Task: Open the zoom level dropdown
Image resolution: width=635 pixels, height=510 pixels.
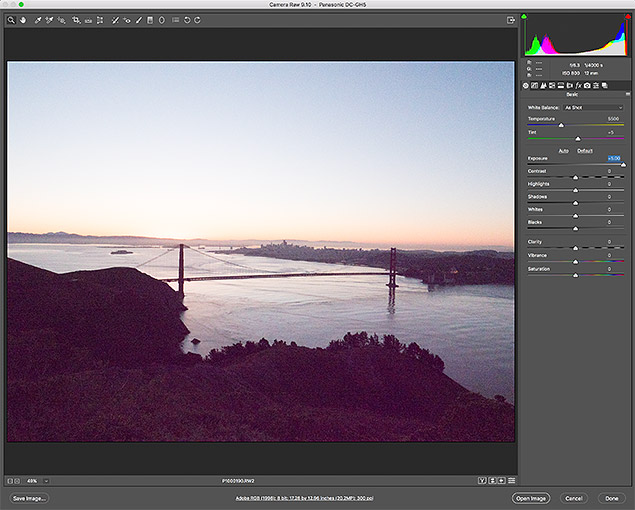Action: click(x=45, y=481)
